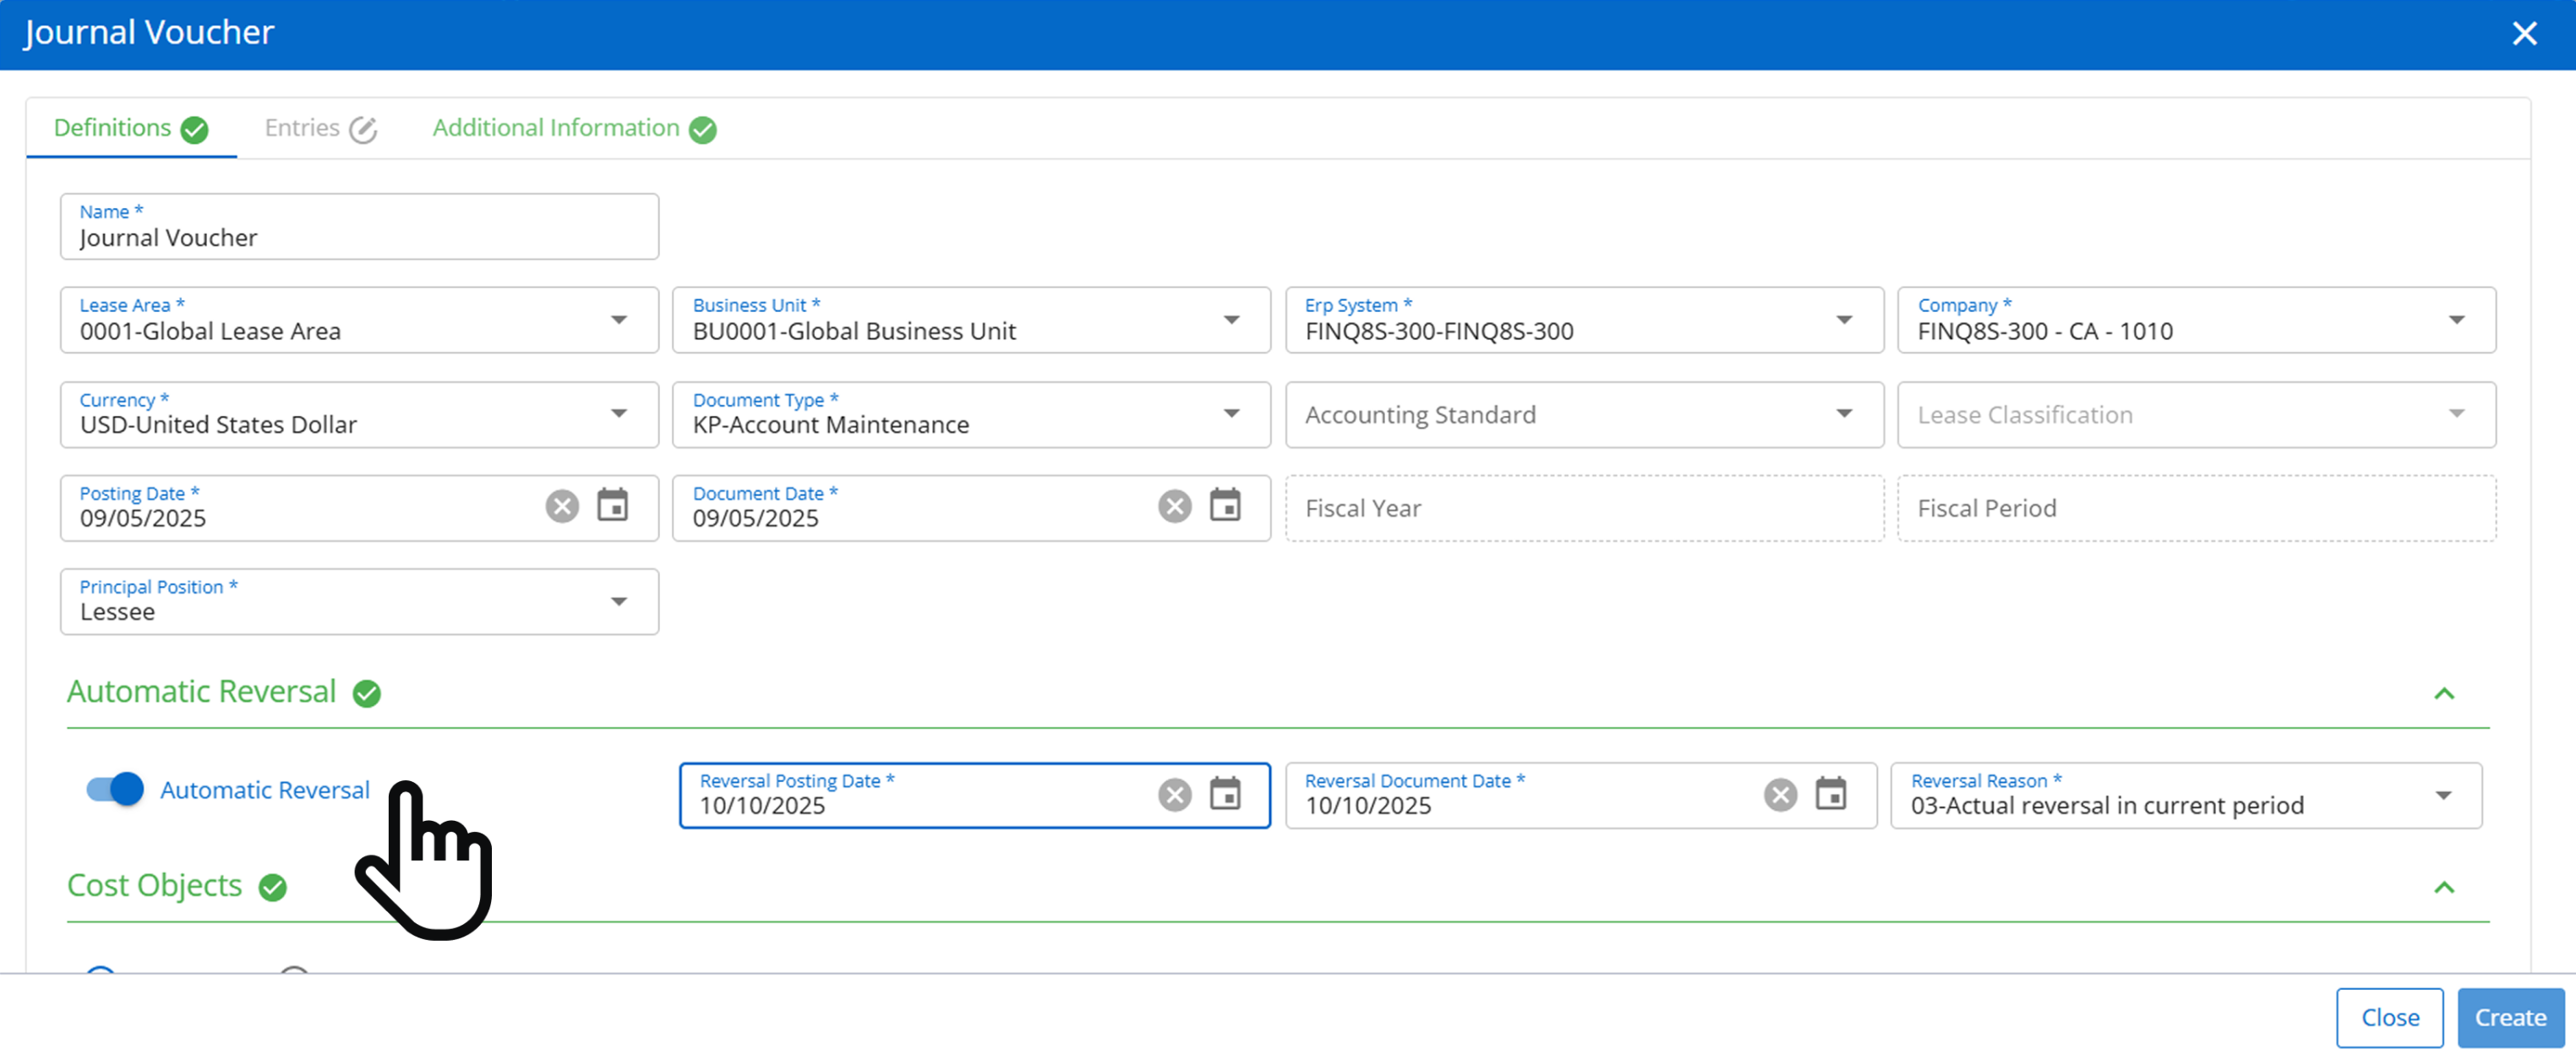Open the Reversal Reason dropdown
The height and width of the screenshot is (1055, 2576).
pyautogui.click(x=2443, y=796)
